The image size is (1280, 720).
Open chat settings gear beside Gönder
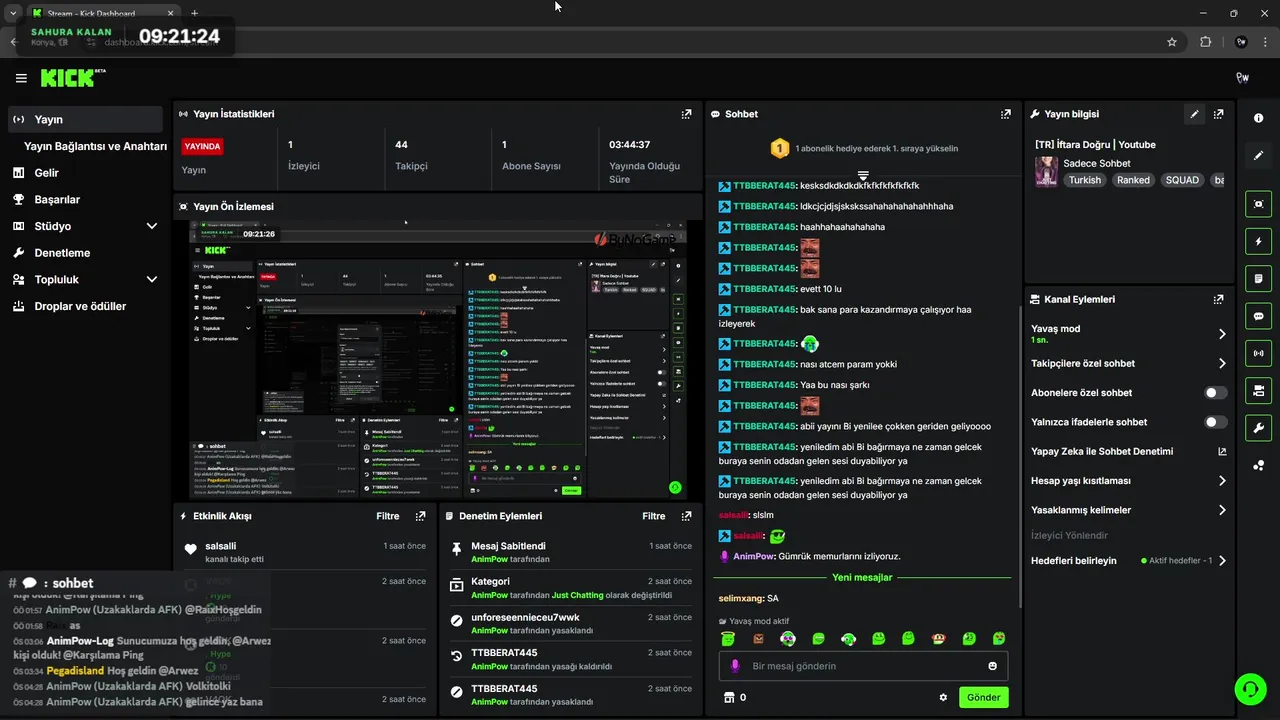point(943,697)
